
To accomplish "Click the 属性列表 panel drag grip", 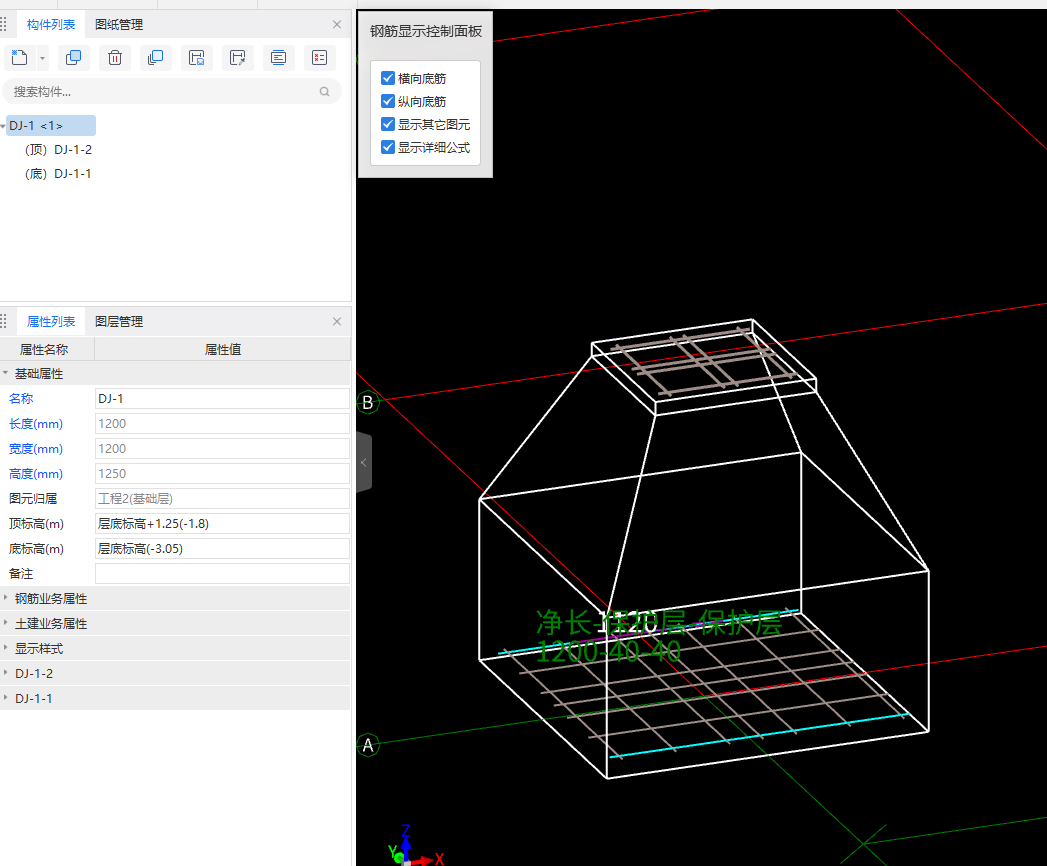I will pos(4,322).
